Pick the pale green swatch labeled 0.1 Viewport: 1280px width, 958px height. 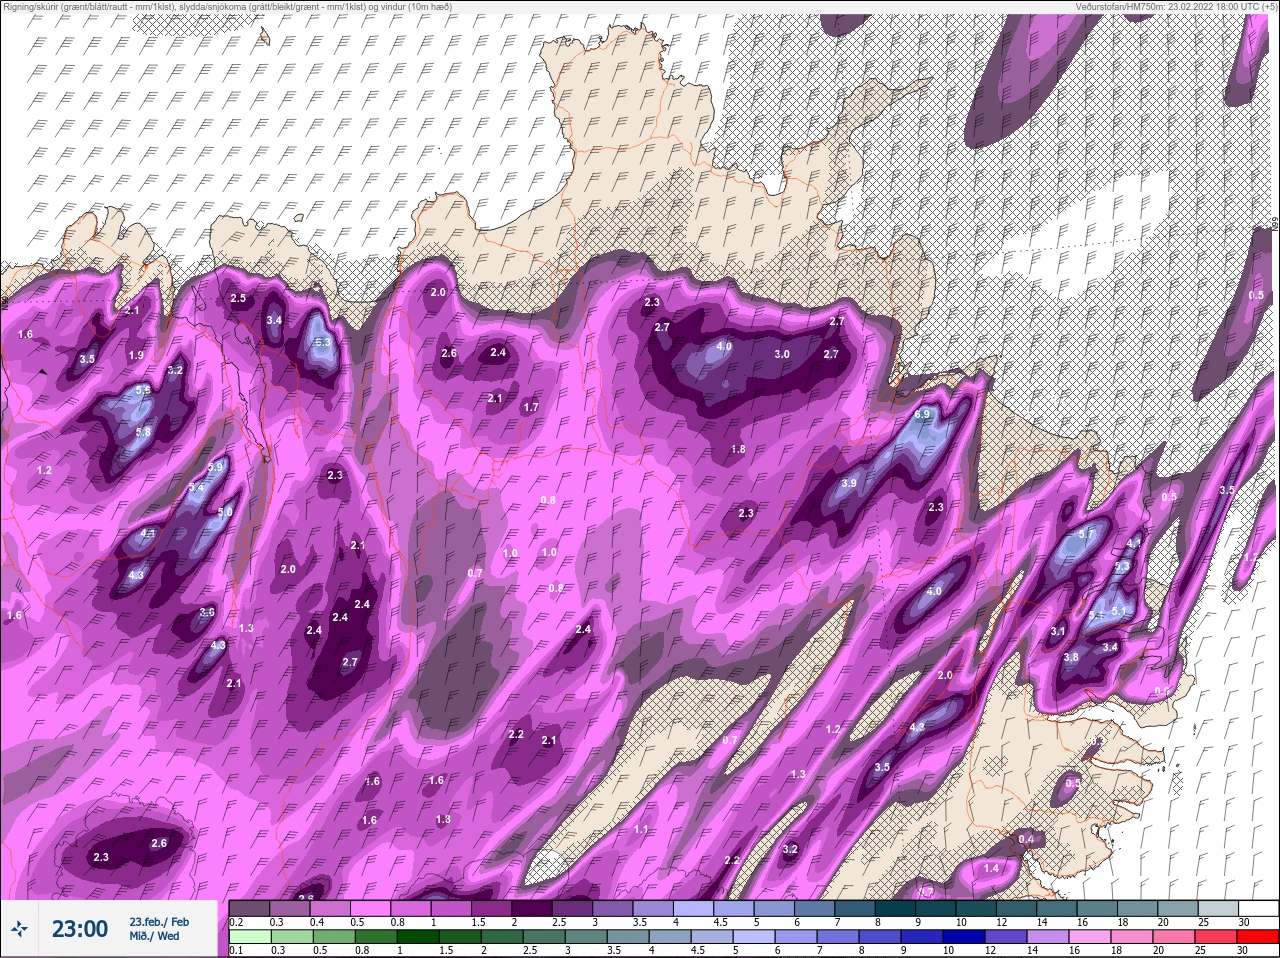(249, 934)
